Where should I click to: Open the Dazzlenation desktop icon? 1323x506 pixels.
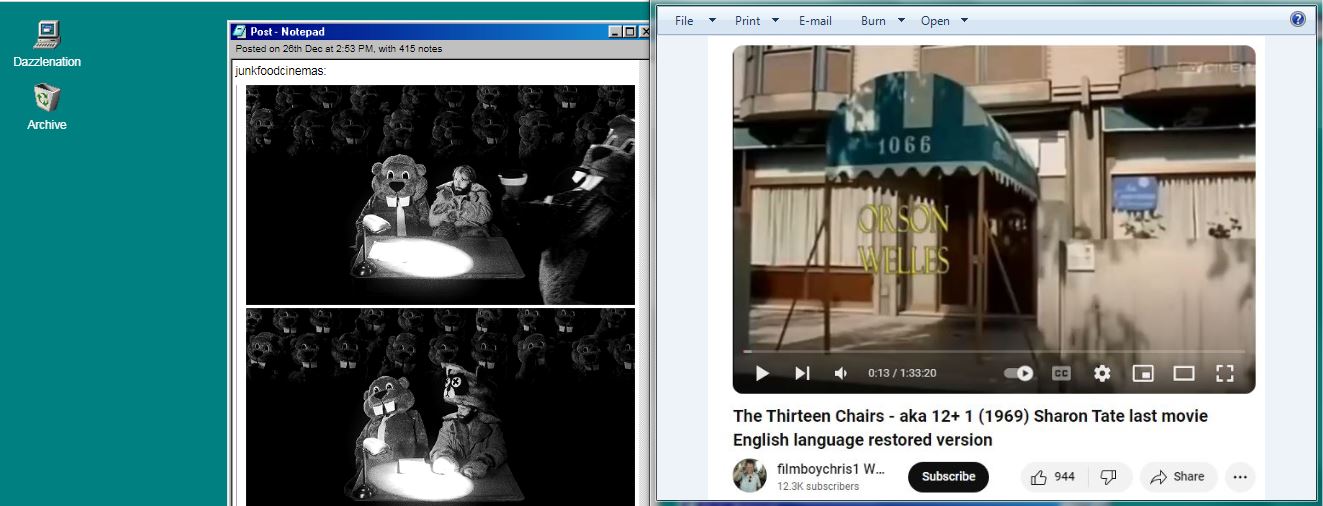(x=47, y=45)
